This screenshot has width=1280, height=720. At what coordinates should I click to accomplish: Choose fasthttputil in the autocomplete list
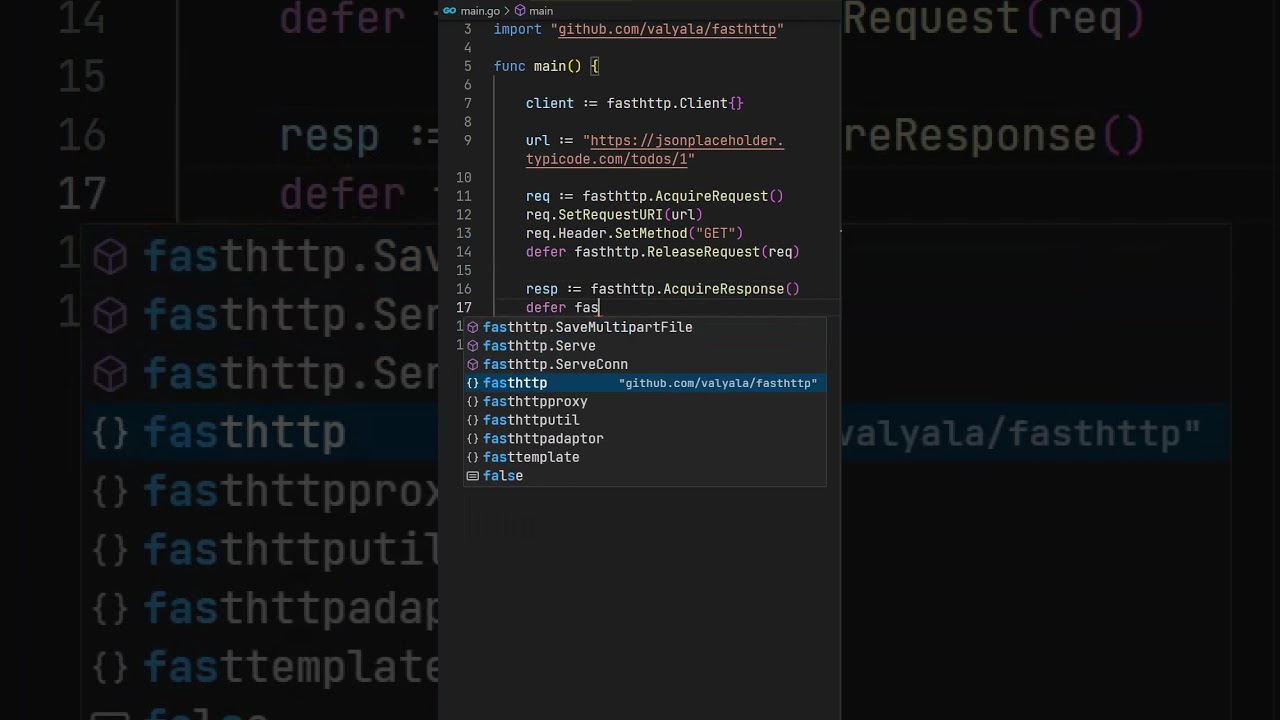(x=644, y=420)
